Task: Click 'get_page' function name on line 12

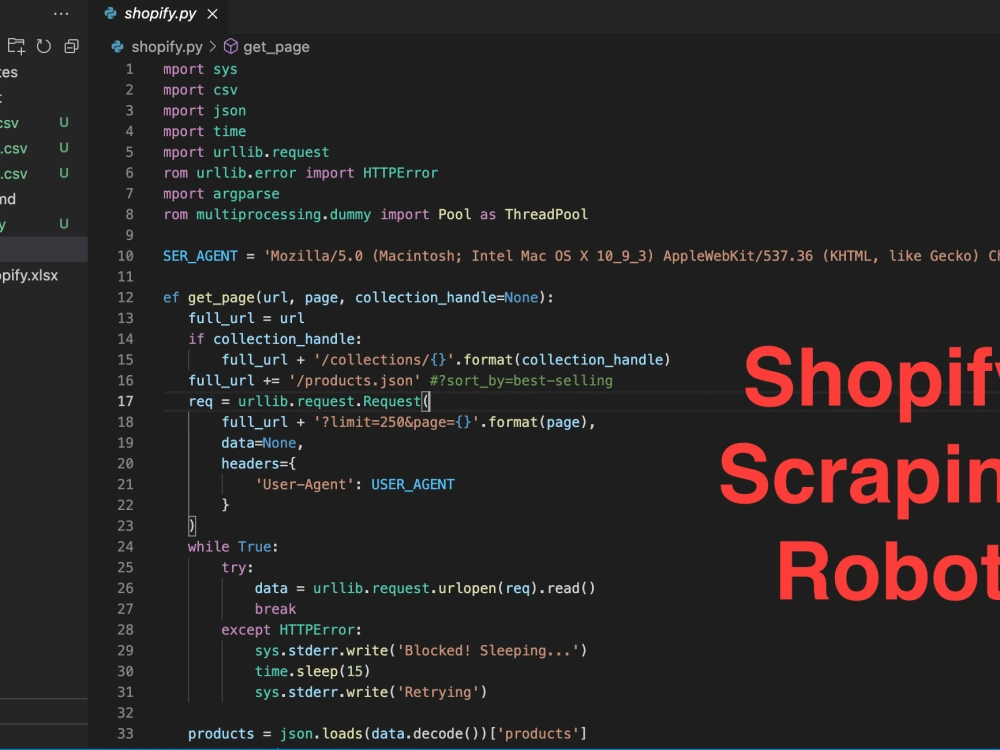Action: coord(221,297)
